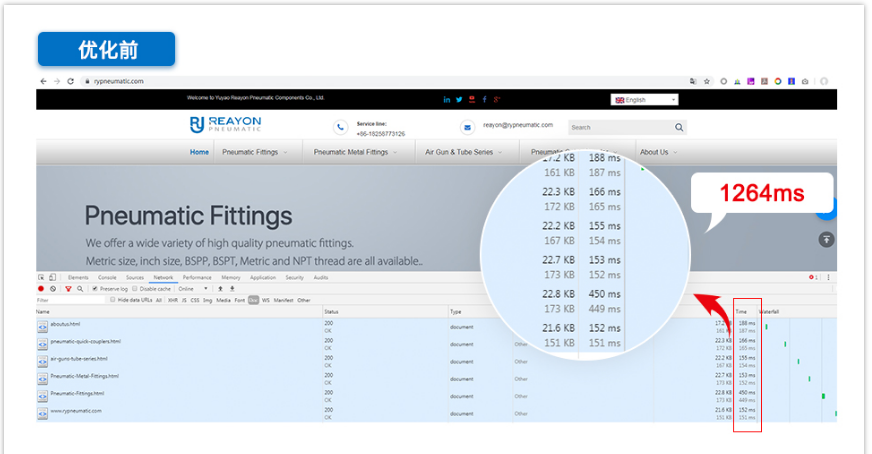Switch to the Console tab in DevTools
Viewport: 872px width, 454px height.
(x=107, y=277)
